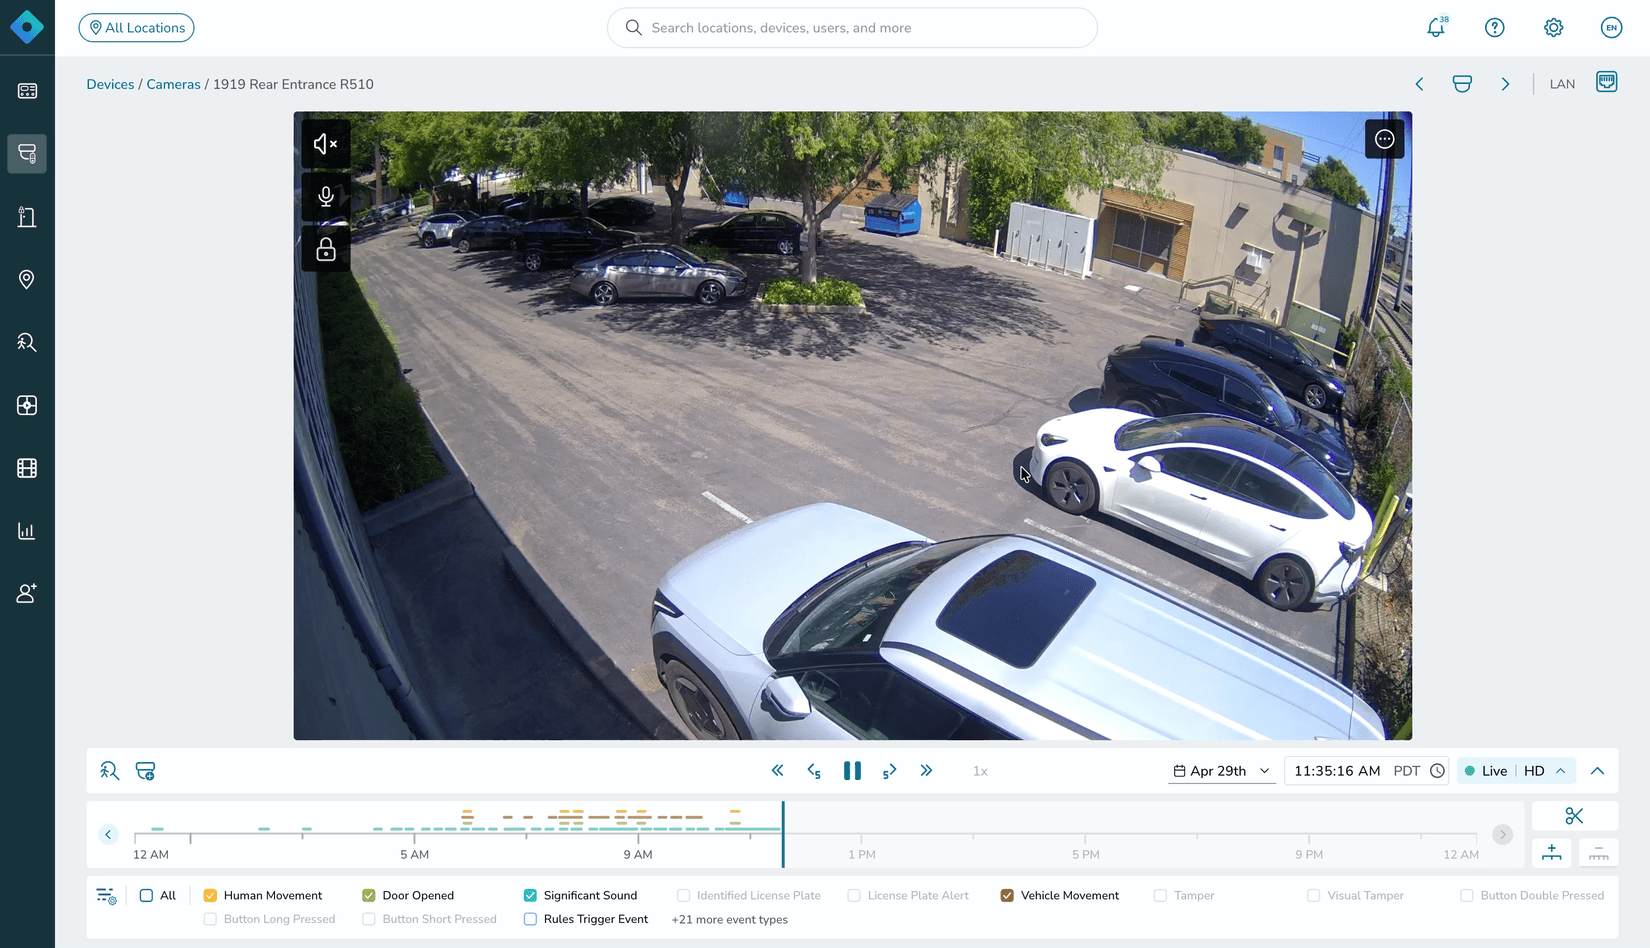Screen dimensions: 1650x948
Task: Change the 1x playback speed
Action: click(x=980, y=771)
